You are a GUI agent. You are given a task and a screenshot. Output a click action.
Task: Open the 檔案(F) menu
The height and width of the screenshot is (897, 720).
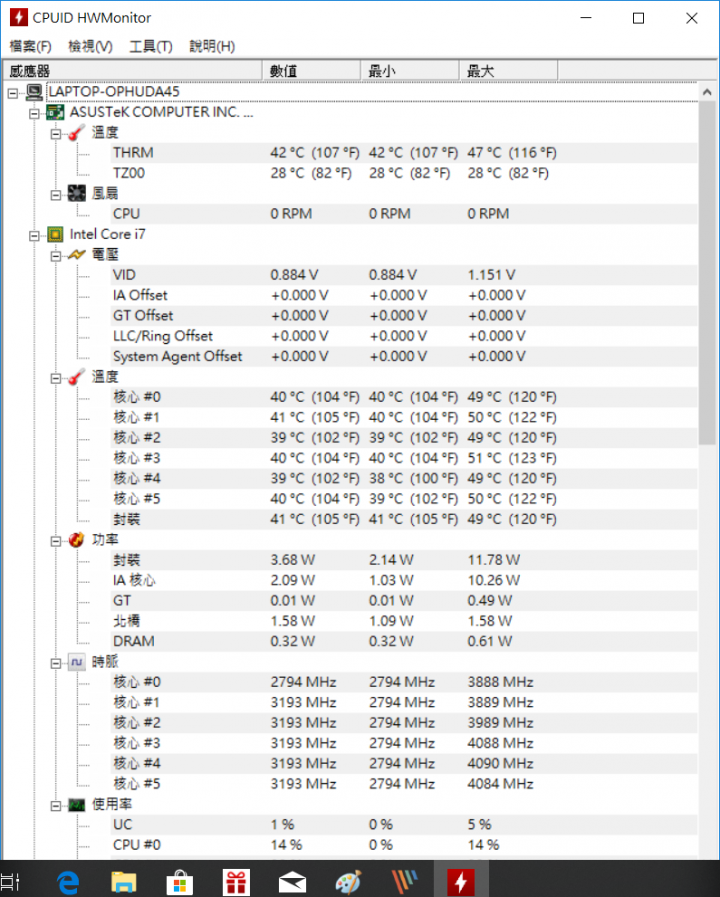(30, 46)
